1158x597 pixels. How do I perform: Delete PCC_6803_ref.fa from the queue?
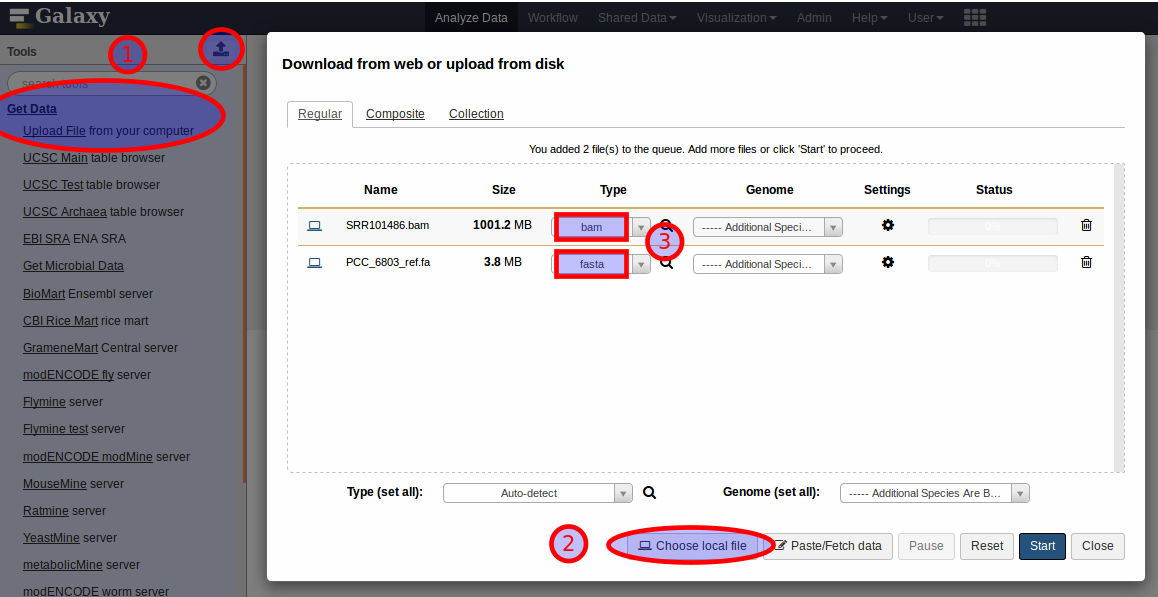pyautogui.click(x=1086, y=262)
